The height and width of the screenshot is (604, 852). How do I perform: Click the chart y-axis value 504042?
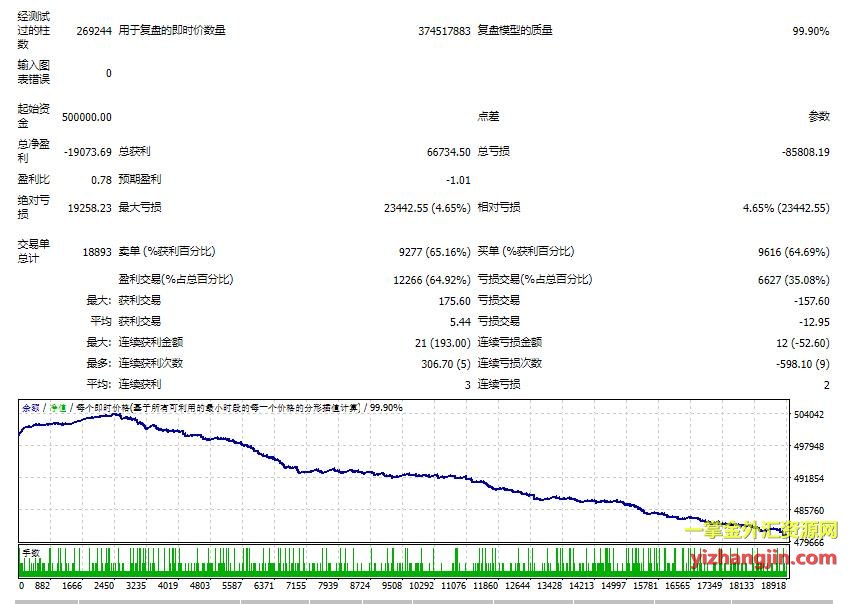(x=809, y=415)
